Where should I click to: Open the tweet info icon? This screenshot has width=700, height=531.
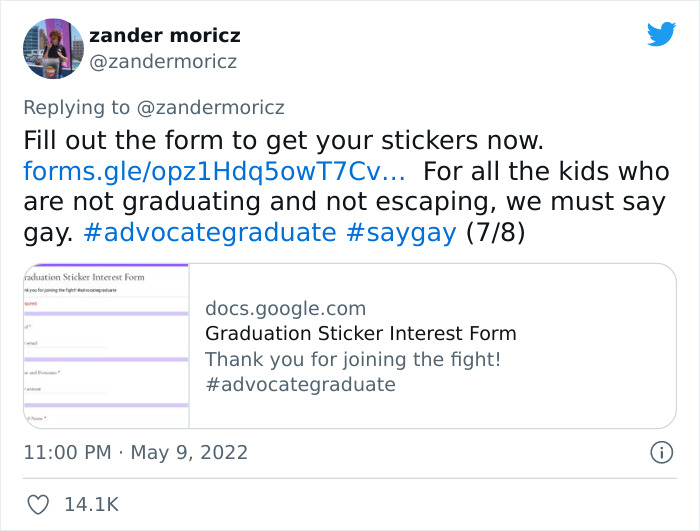click(x=661, y=452)
